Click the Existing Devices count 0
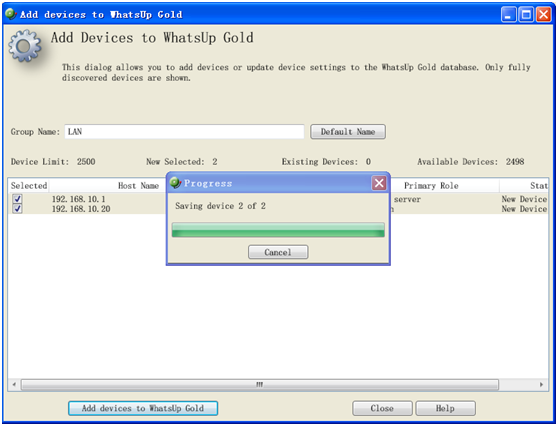558x426 pixels. point(368,162)
